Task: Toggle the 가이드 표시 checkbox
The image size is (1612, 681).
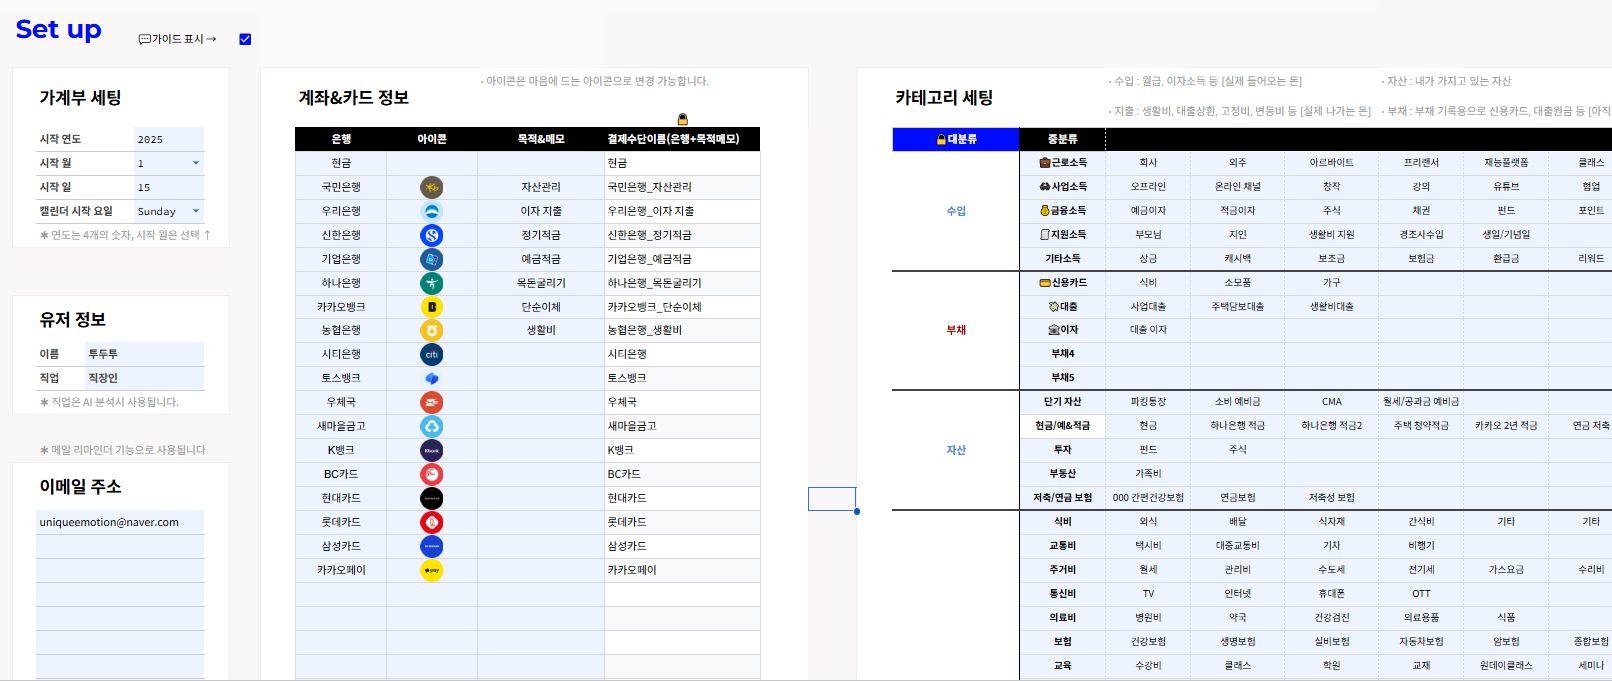Action: [245, 39]
